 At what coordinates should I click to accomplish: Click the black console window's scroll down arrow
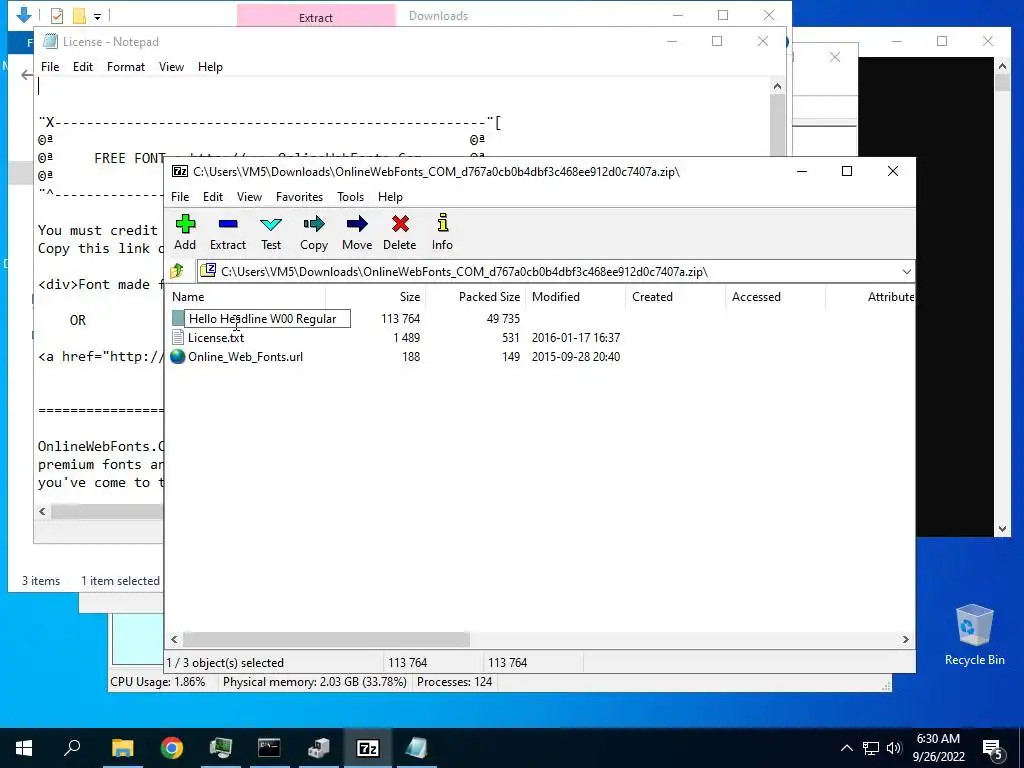coord(1002,529)
